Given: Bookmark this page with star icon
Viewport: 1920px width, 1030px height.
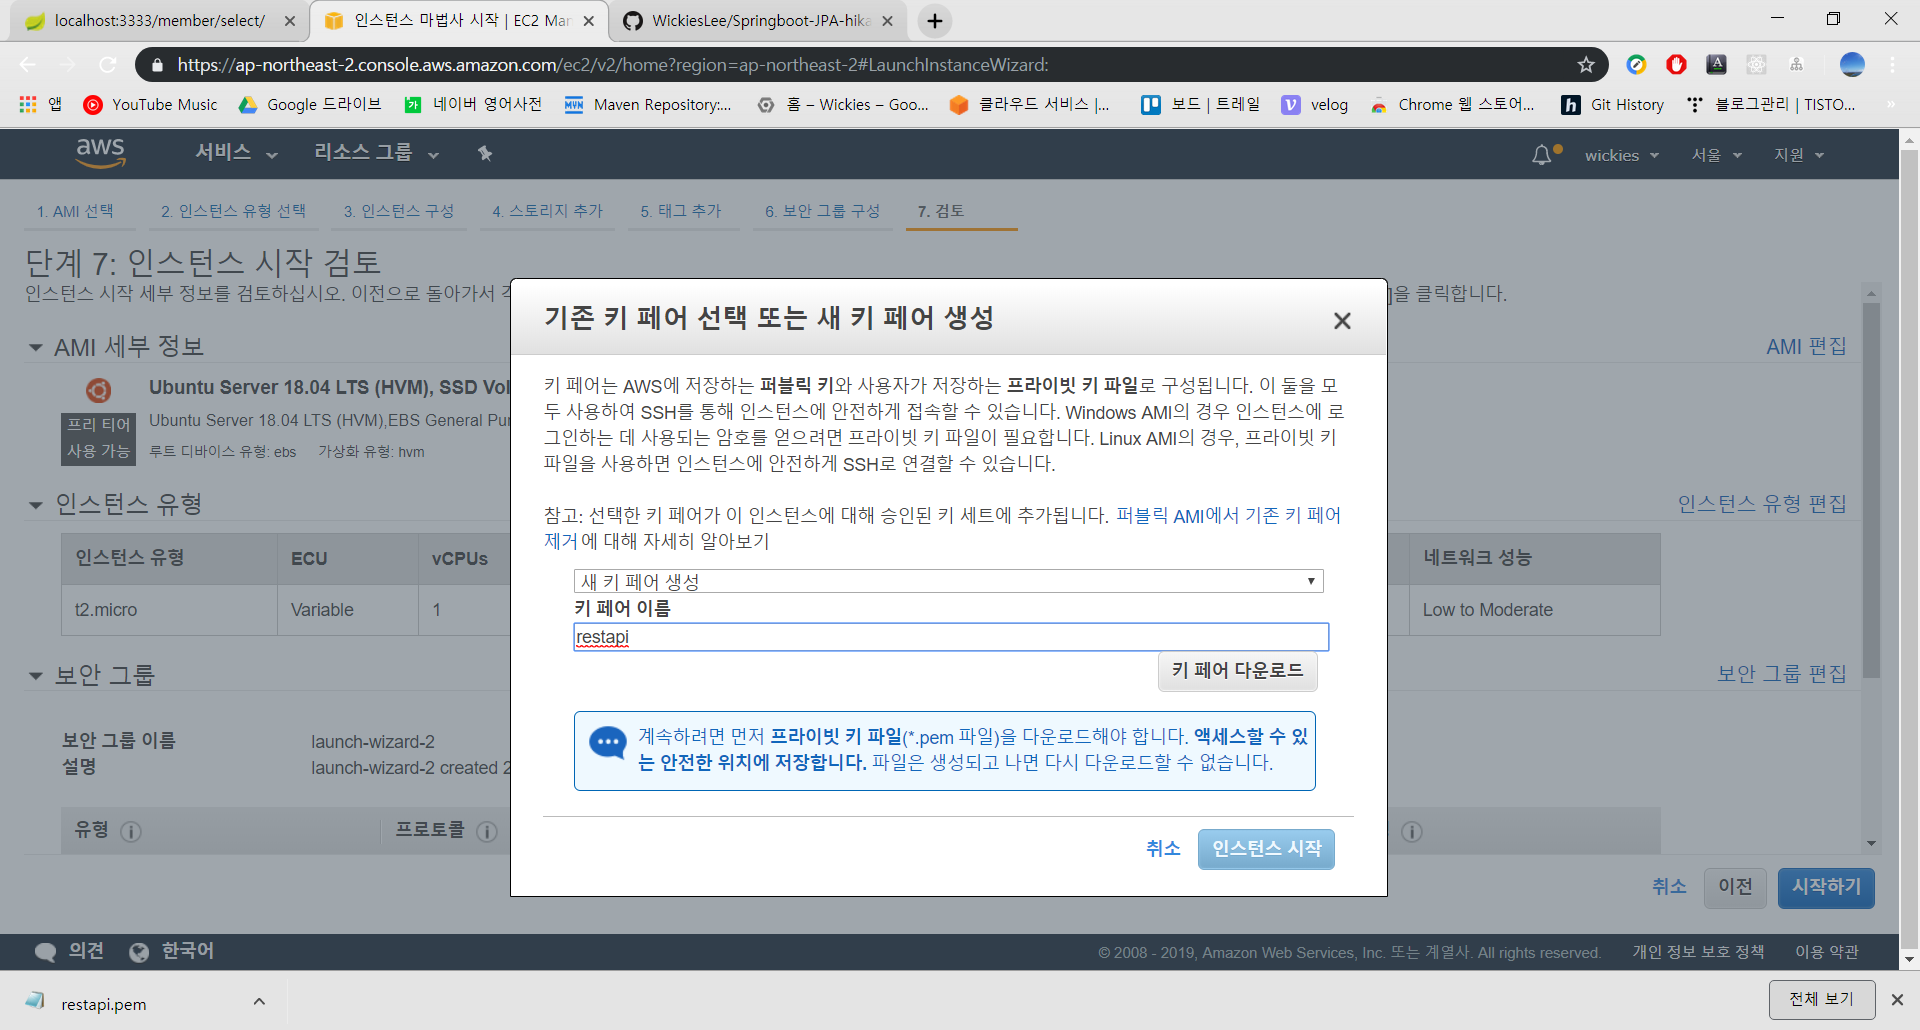Looking at the screenshot, I should point(1586,65).
